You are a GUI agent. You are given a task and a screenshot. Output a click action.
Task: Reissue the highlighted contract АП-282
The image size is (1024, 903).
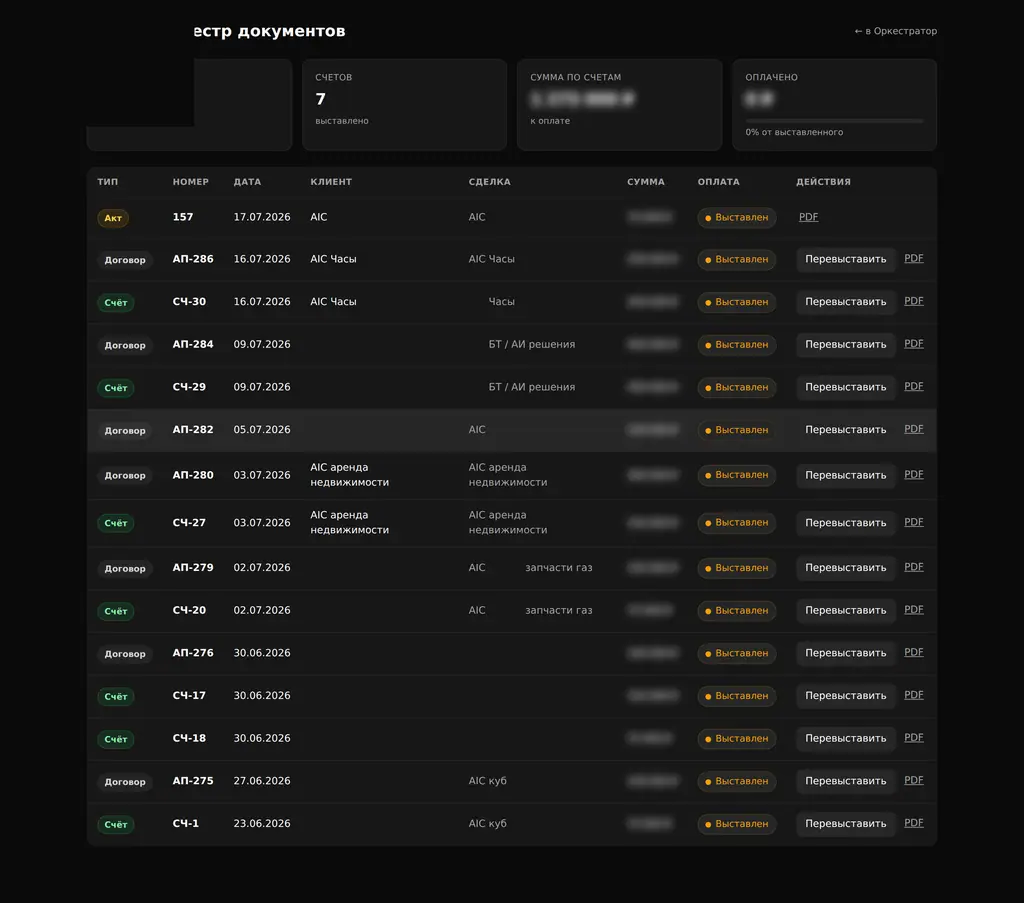click(x=845, y=430)
